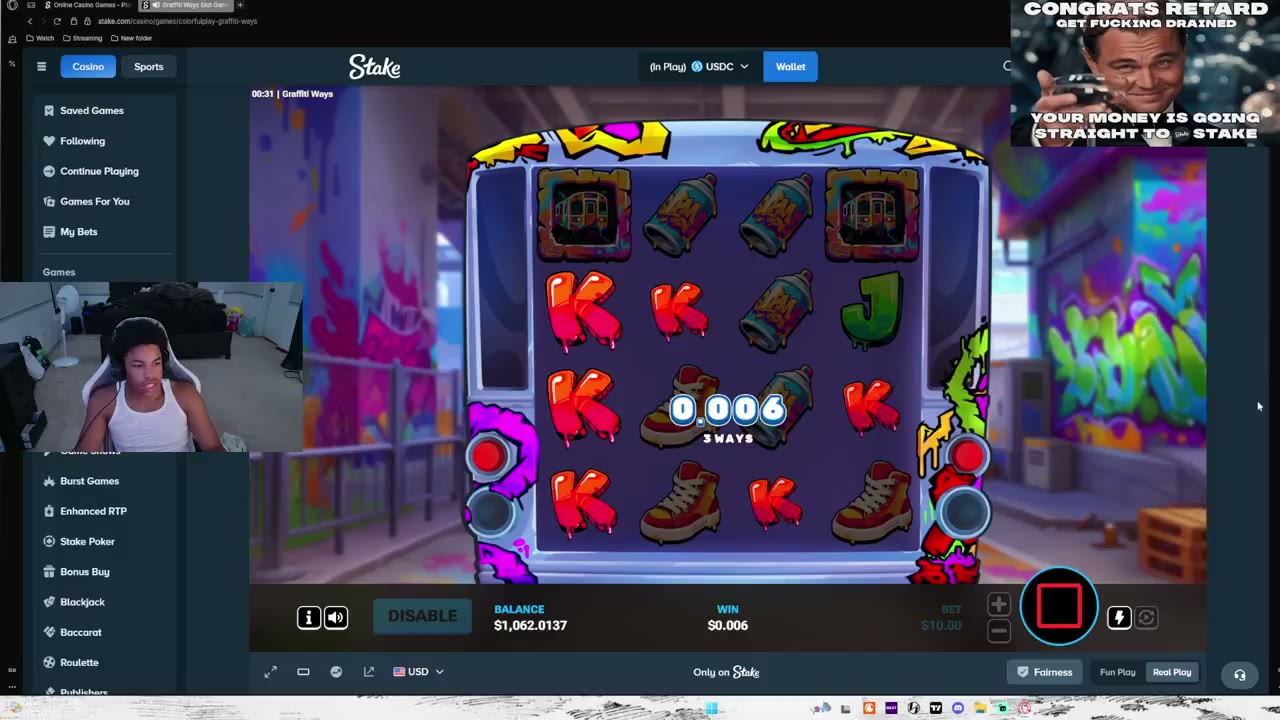Click the red toggle right of reels
1280x720 pixels.
[x=967, y=456]
